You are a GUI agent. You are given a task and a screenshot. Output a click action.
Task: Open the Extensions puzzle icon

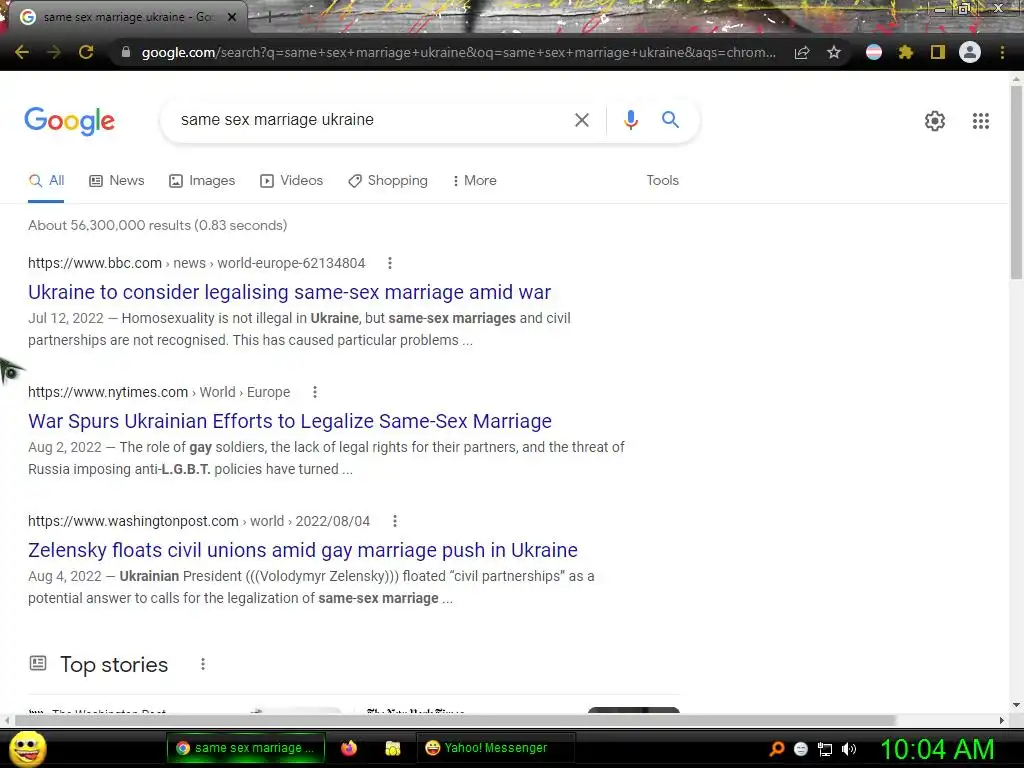coord(905,52)
